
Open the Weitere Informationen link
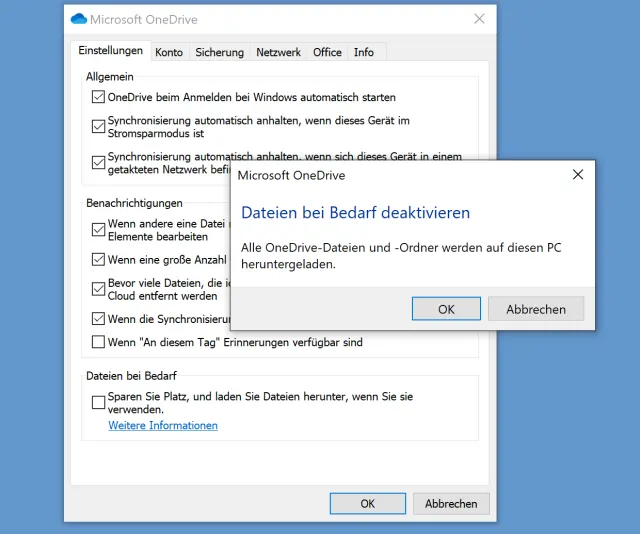pos(163,425)
